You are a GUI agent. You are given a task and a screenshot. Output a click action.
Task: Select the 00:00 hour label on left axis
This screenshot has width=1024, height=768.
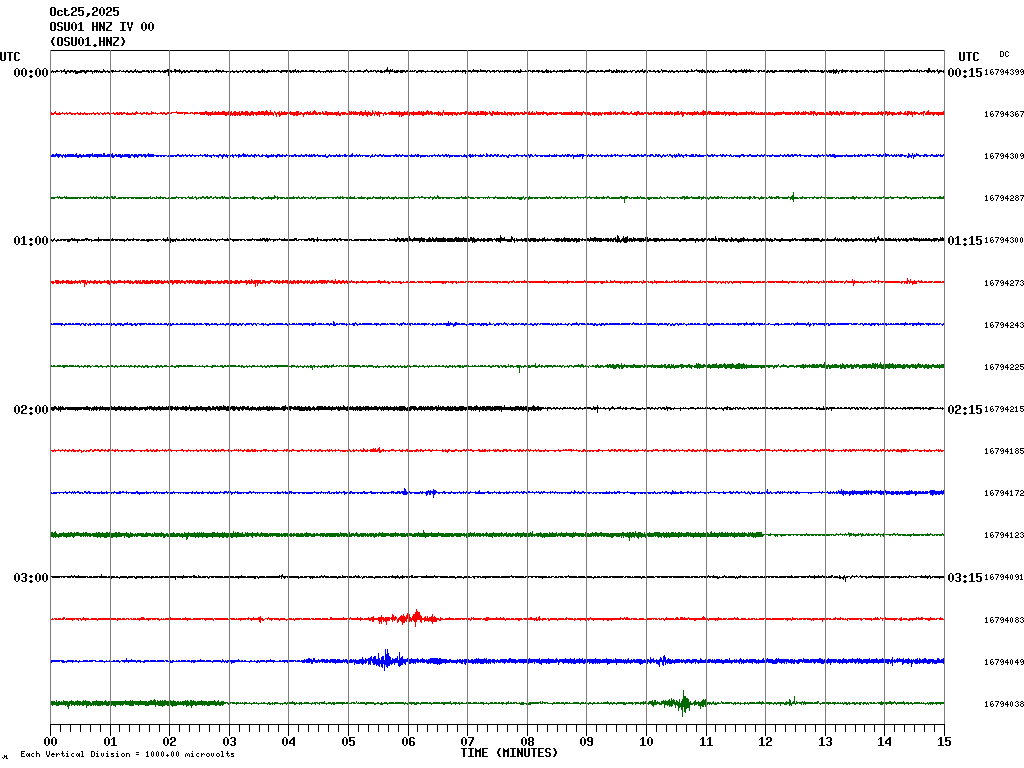tap(31, 73)
